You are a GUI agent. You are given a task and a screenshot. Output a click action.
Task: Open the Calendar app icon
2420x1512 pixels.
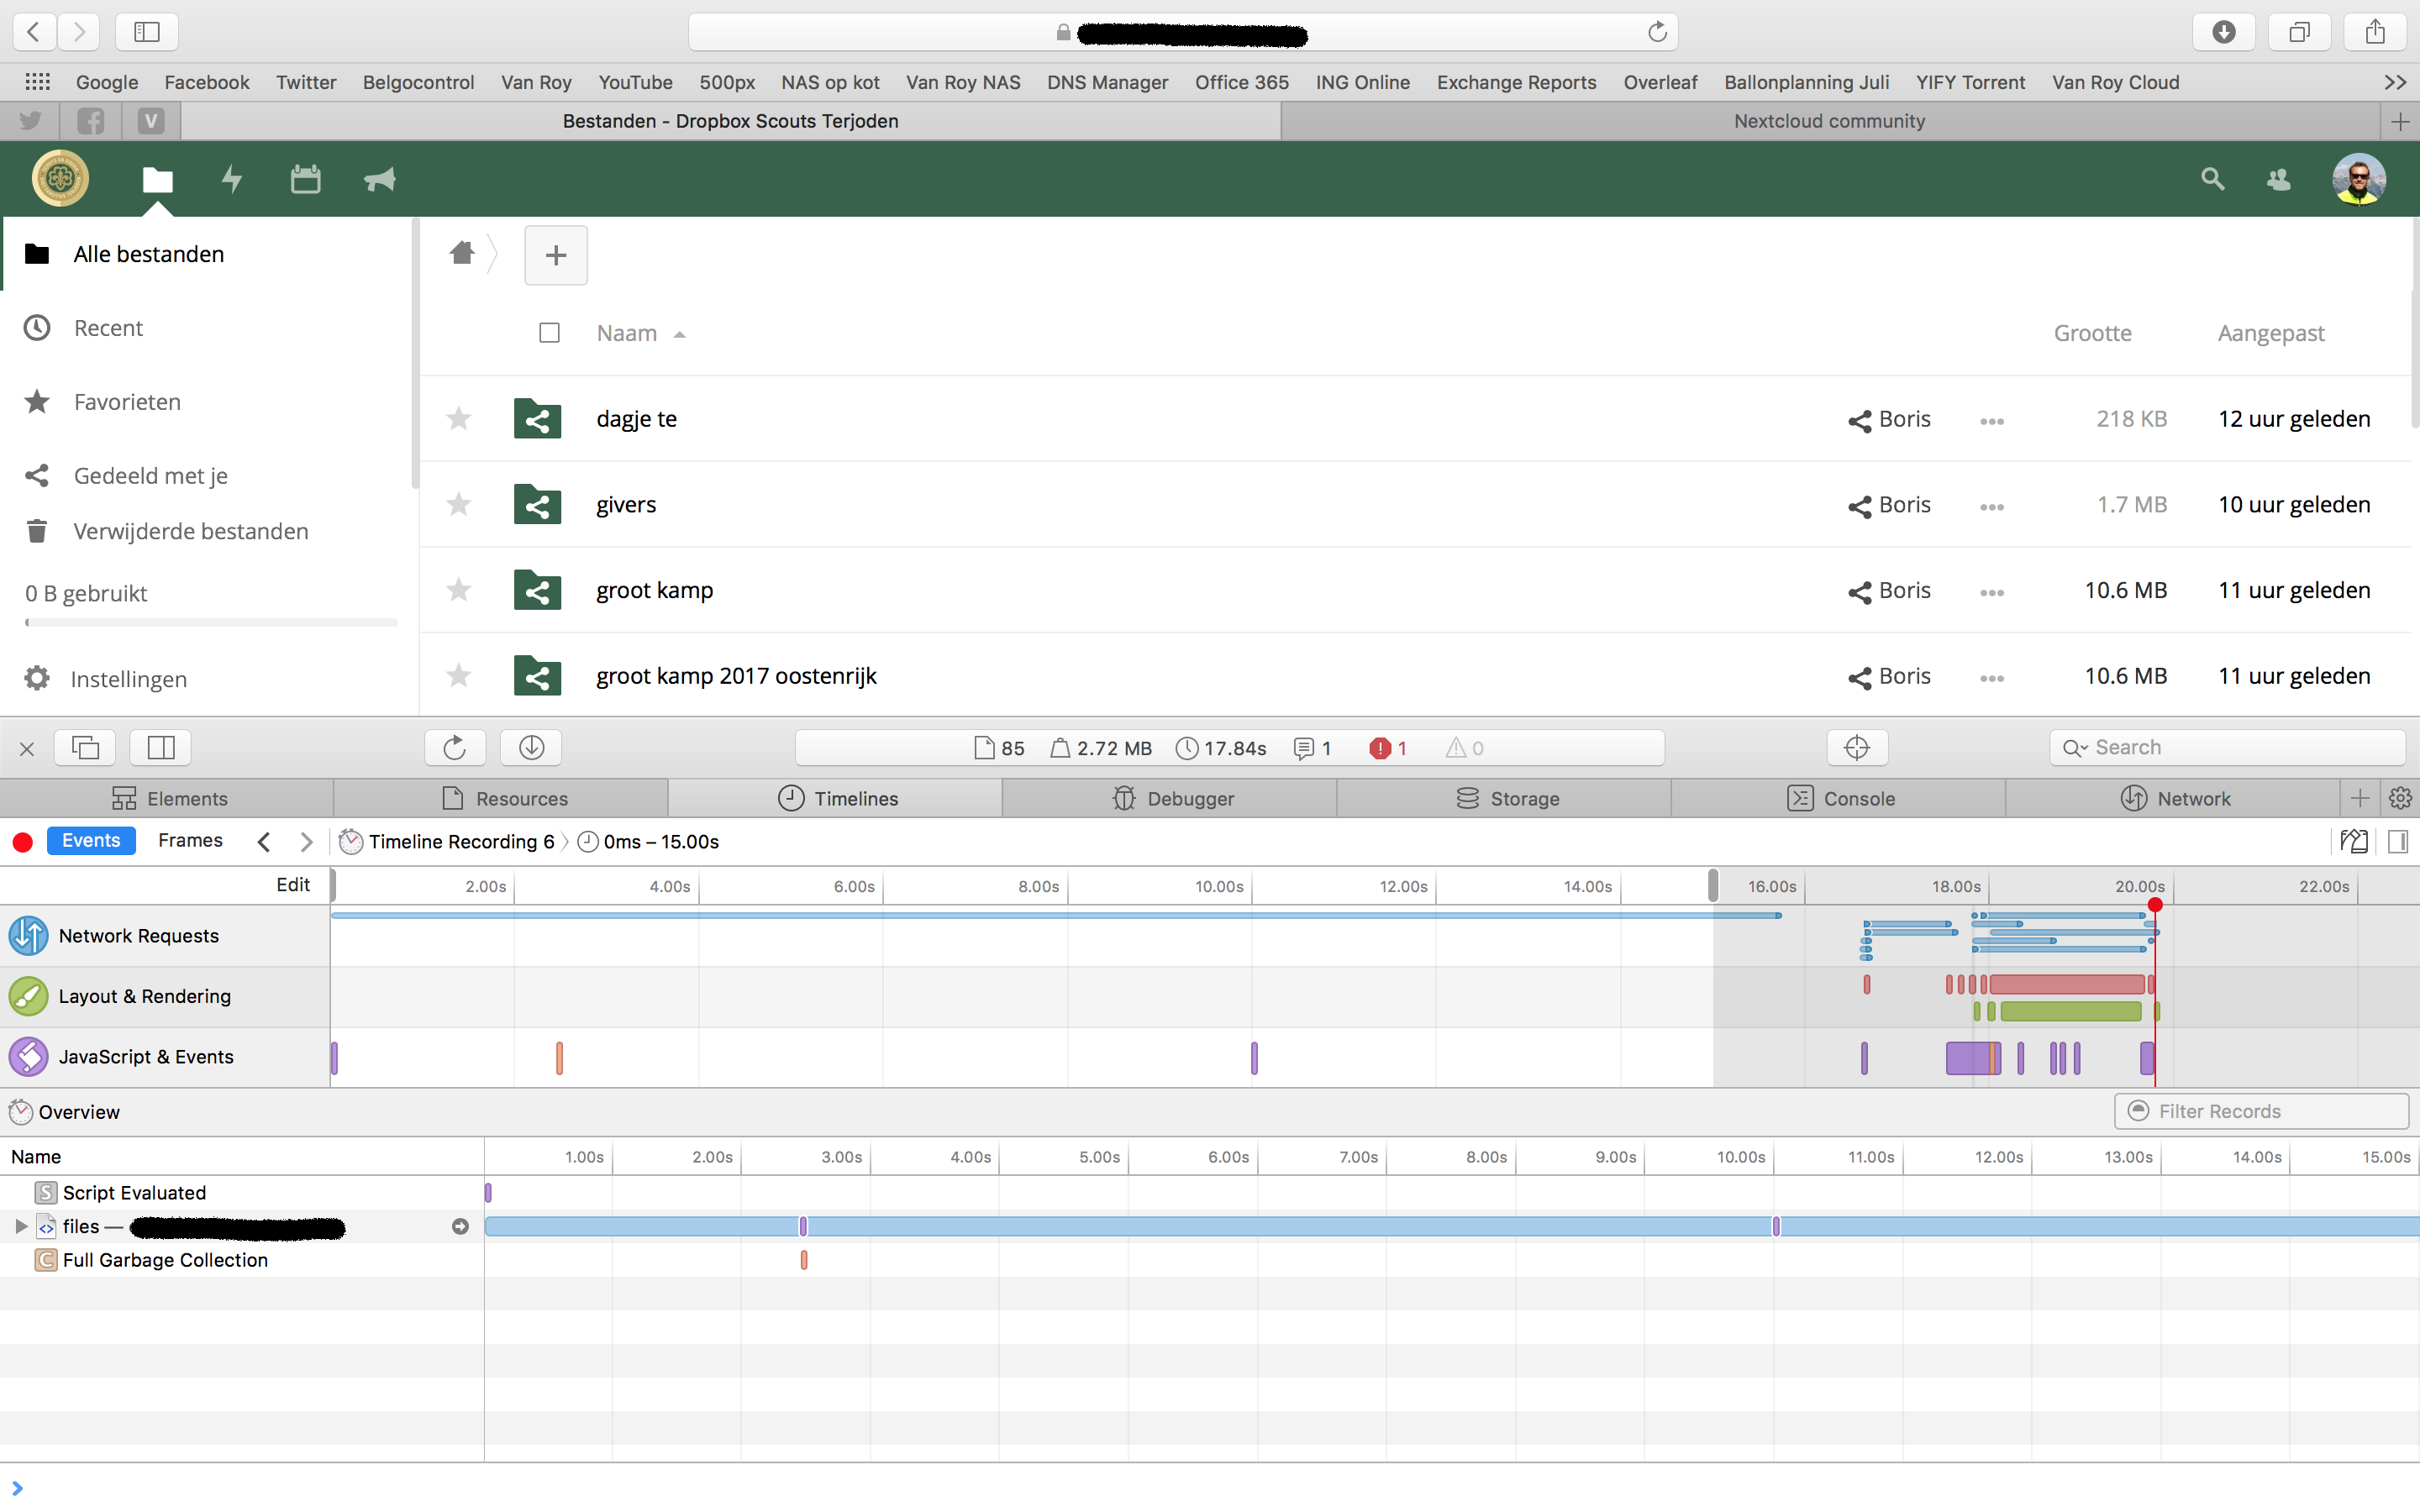[305, 179]
